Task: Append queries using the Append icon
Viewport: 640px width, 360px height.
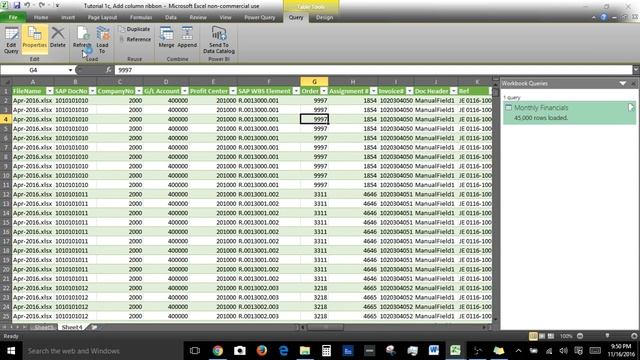Action: (187, 38)
